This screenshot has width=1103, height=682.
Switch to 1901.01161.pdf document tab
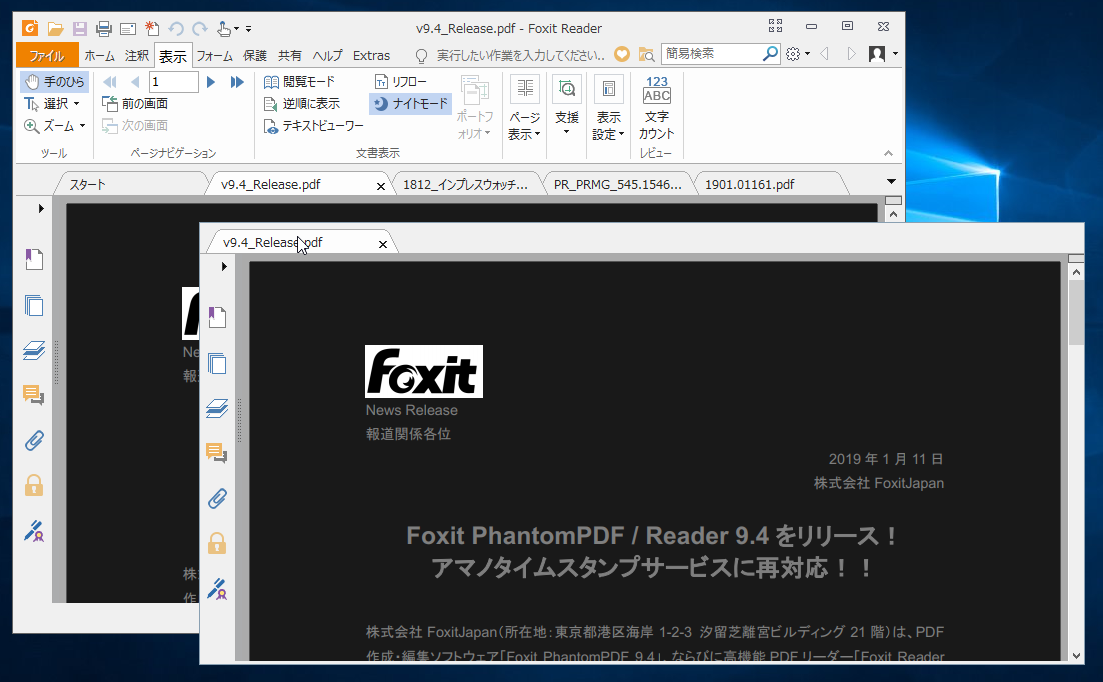pos(770,184)
